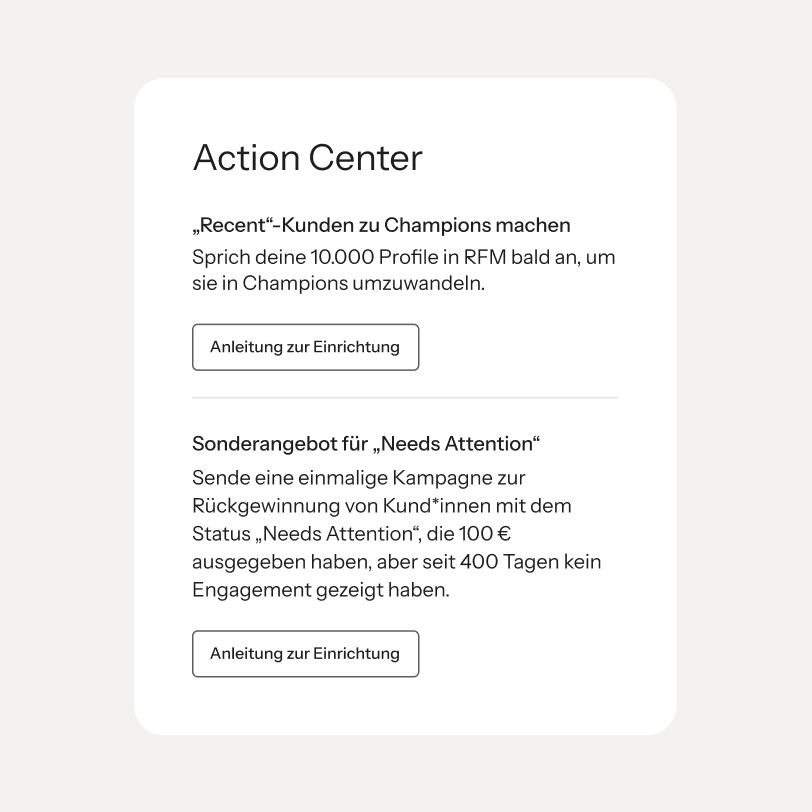Click the first "Anleitung zur Einrichtung" button
812x812 pixels.
click(x=306, y=347)
